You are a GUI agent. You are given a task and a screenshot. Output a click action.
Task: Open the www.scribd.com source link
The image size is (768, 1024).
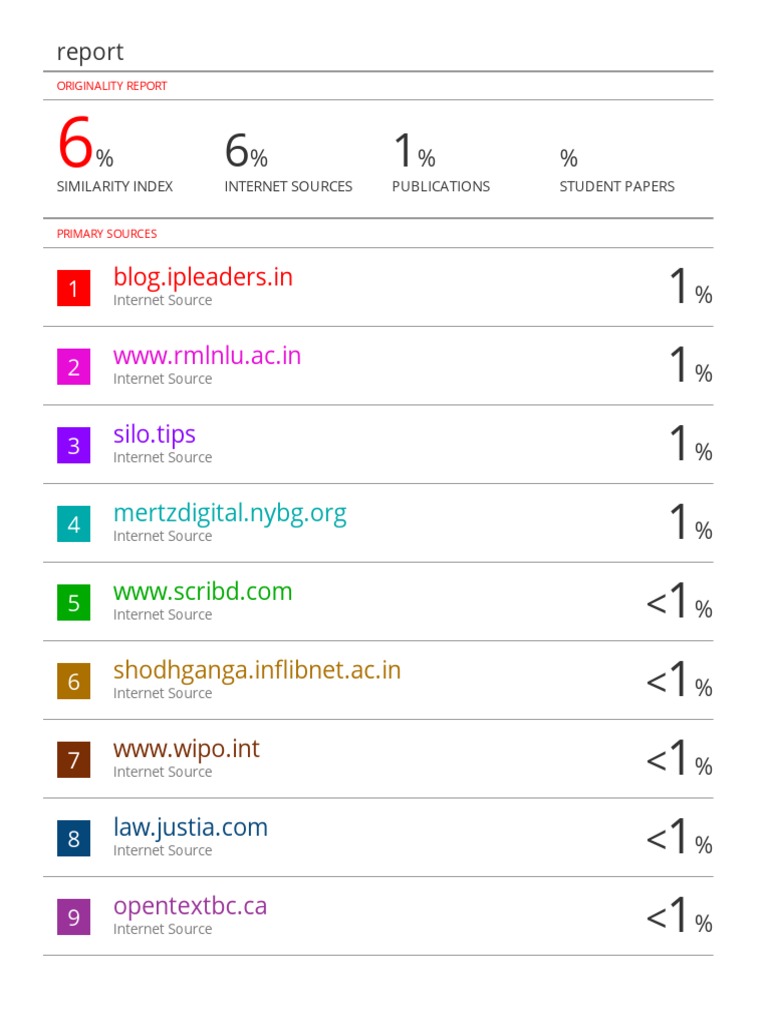[x=203, y=591]
